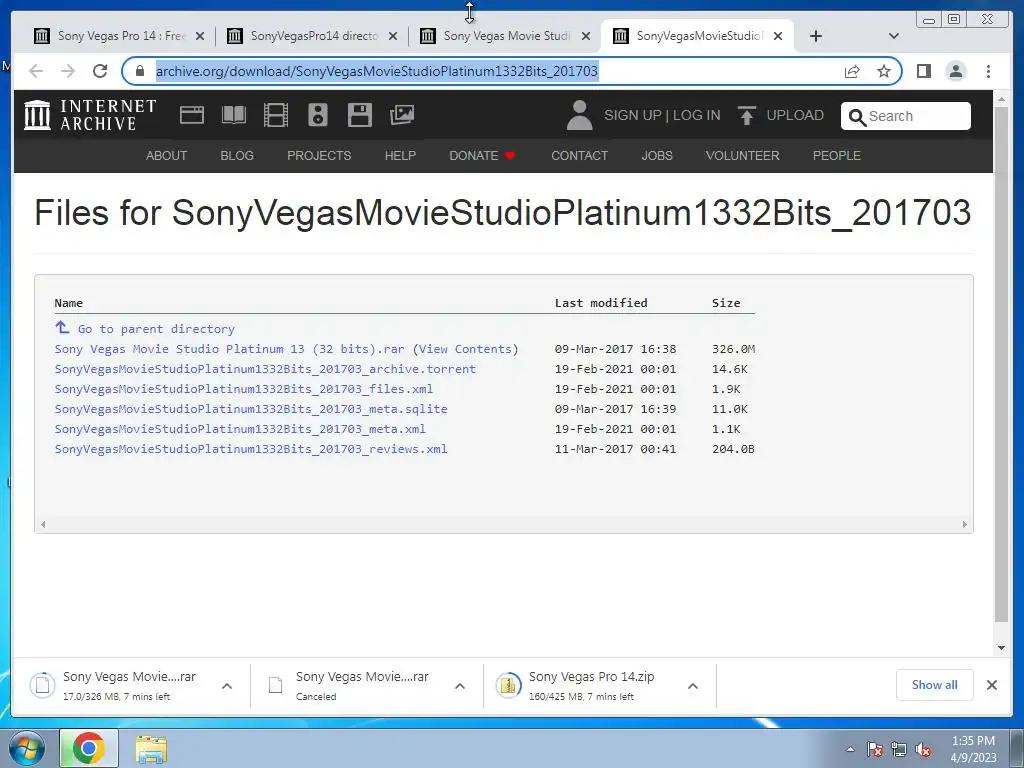Open the Video film strip icon
The image size is (1024, 768).
click(276, 115)
